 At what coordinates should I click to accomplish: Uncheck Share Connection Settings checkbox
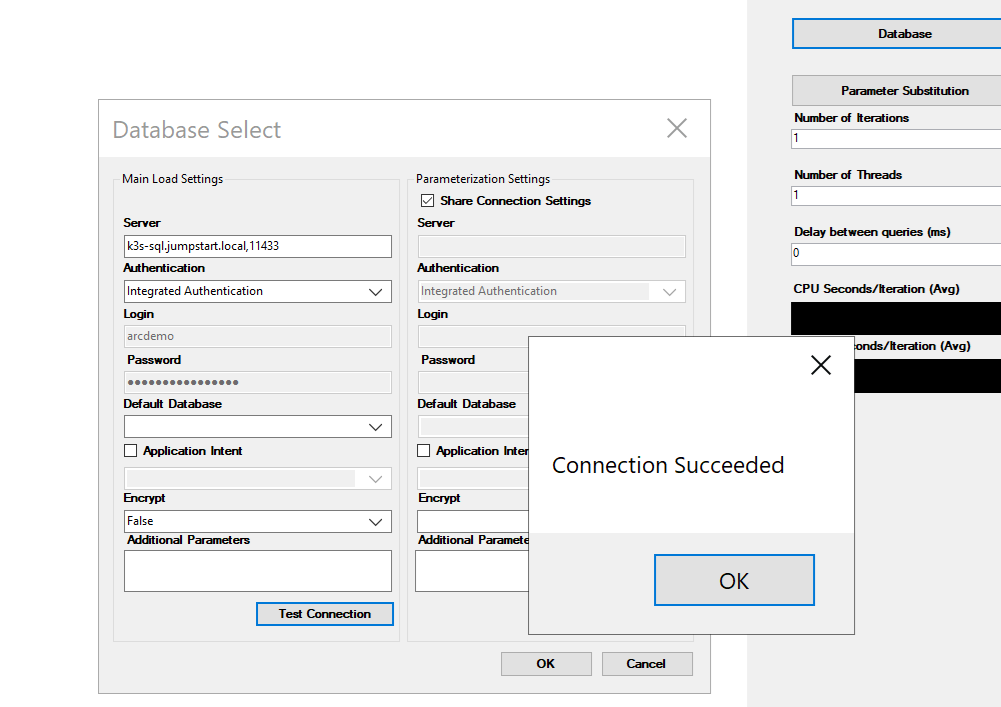point(427,201)
